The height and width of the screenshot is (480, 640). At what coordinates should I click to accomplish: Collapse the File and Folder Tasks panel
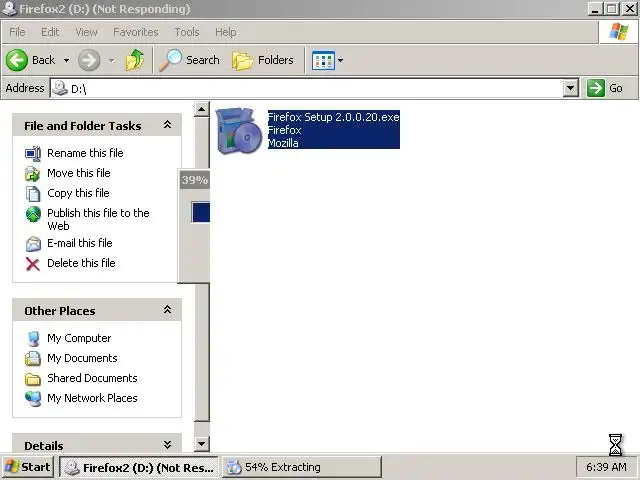(x=167, y=125)
